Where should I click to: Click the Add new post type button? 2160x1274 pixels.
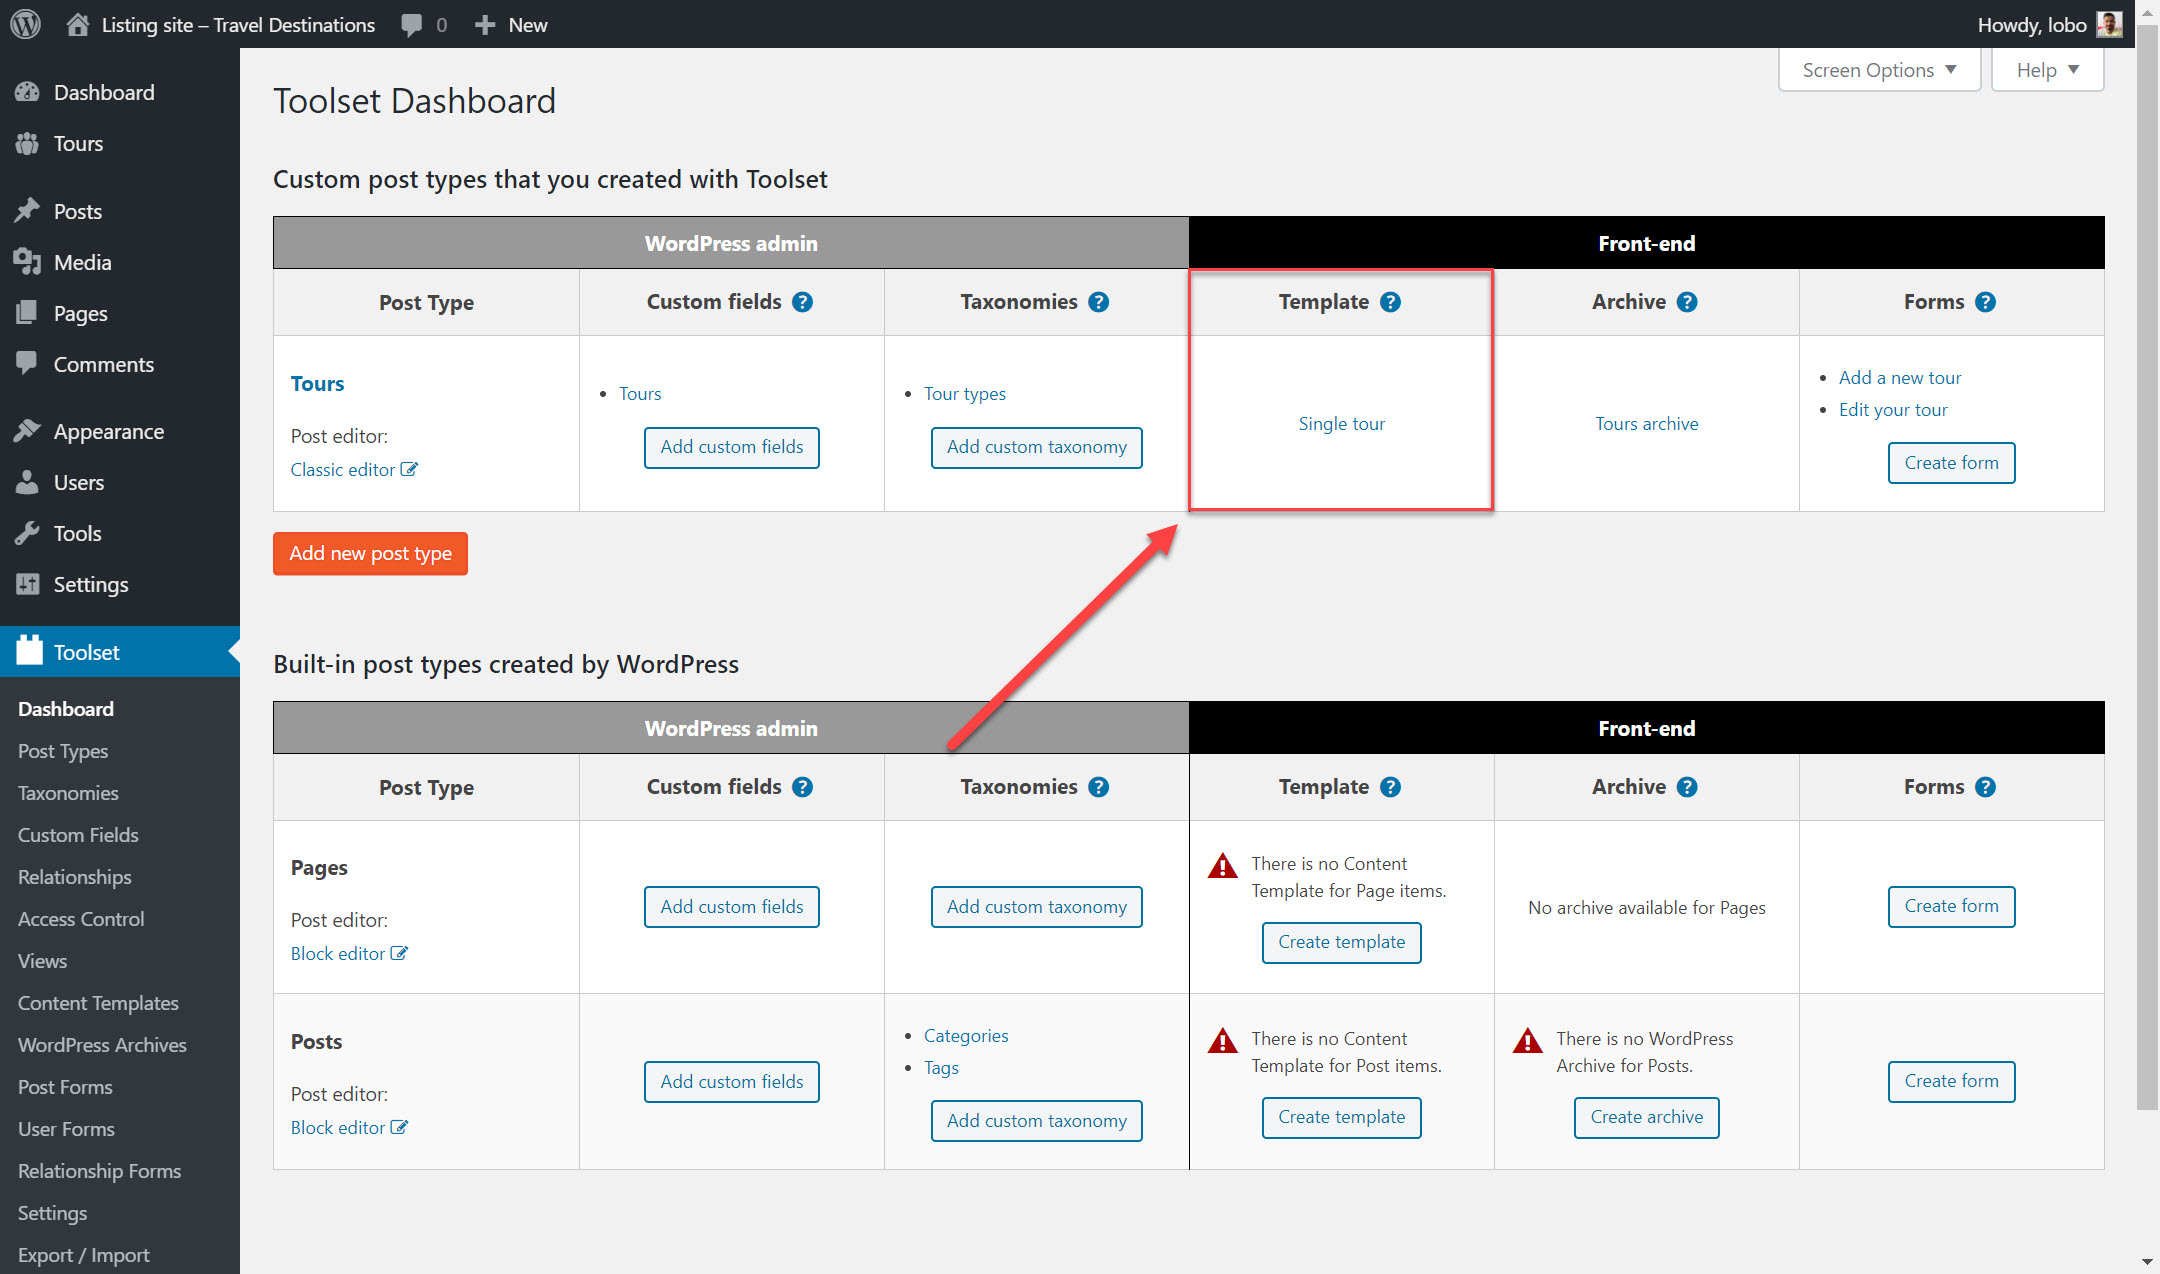(x=370, y=553)
